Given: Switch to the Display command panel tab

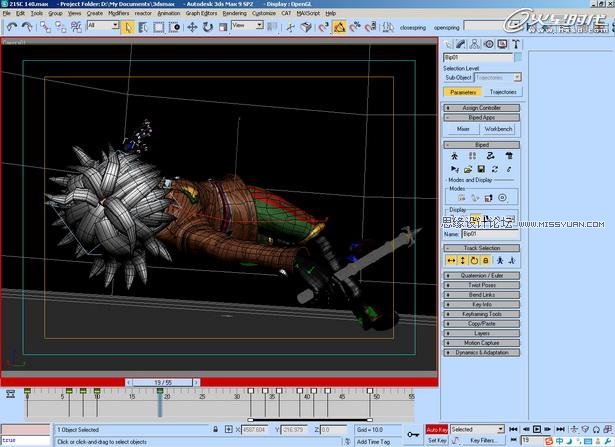Looking at the screenshot, I should [502, 44].
